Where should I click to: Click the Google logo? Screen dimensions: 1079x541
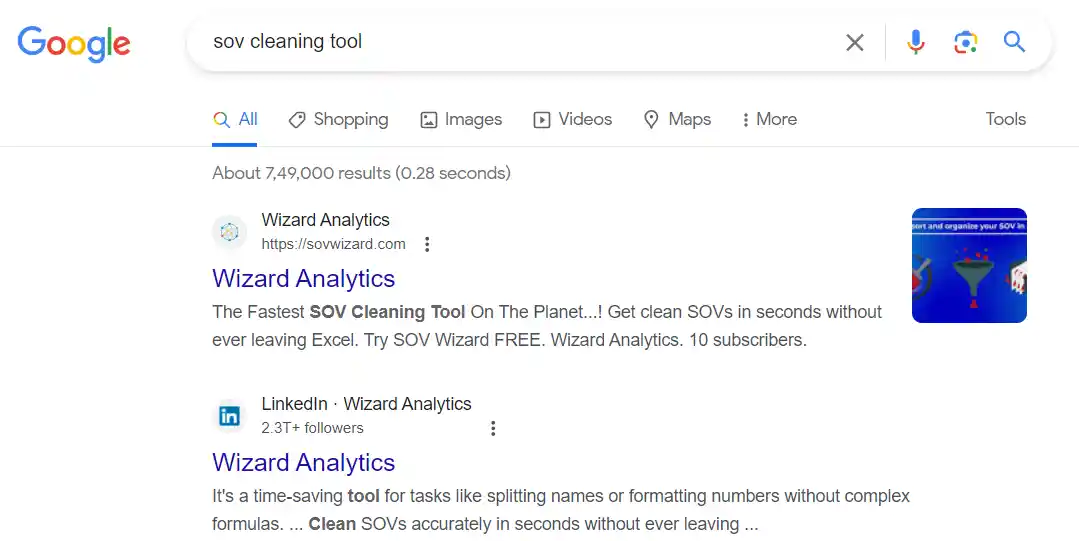point(74,42)
